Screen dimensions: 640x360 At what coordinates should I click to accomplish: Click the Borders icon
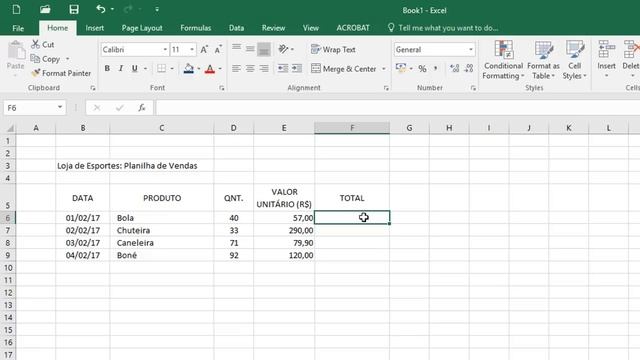[162, 69]
